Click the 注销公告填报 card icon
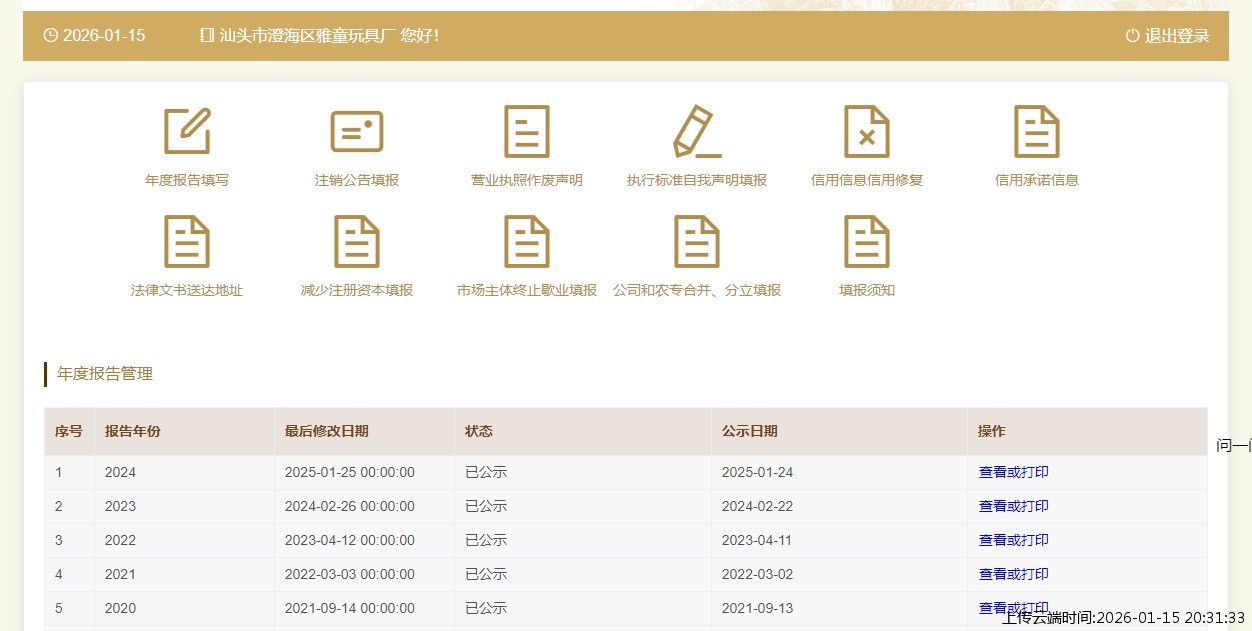Image resolution: width=1252 pixels, height=631 pixels. coord(357,132)
